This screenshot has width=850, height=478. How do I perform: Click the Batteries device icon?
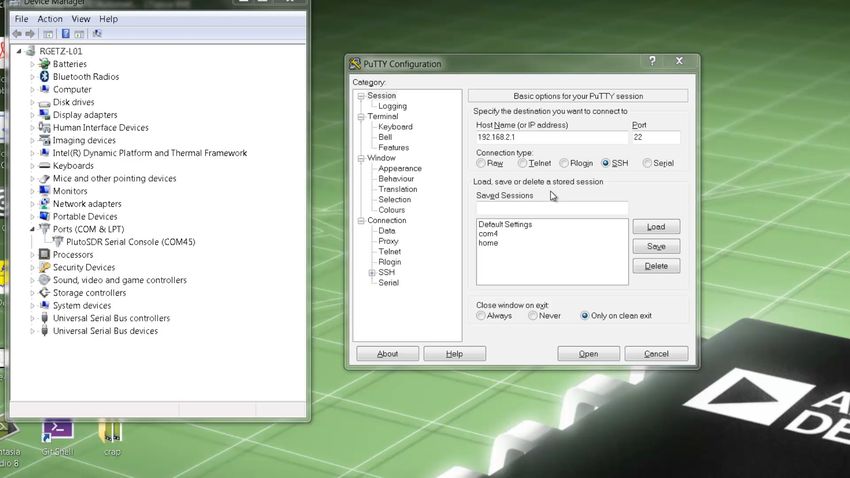pyautogui.click(x=44, y=64)
